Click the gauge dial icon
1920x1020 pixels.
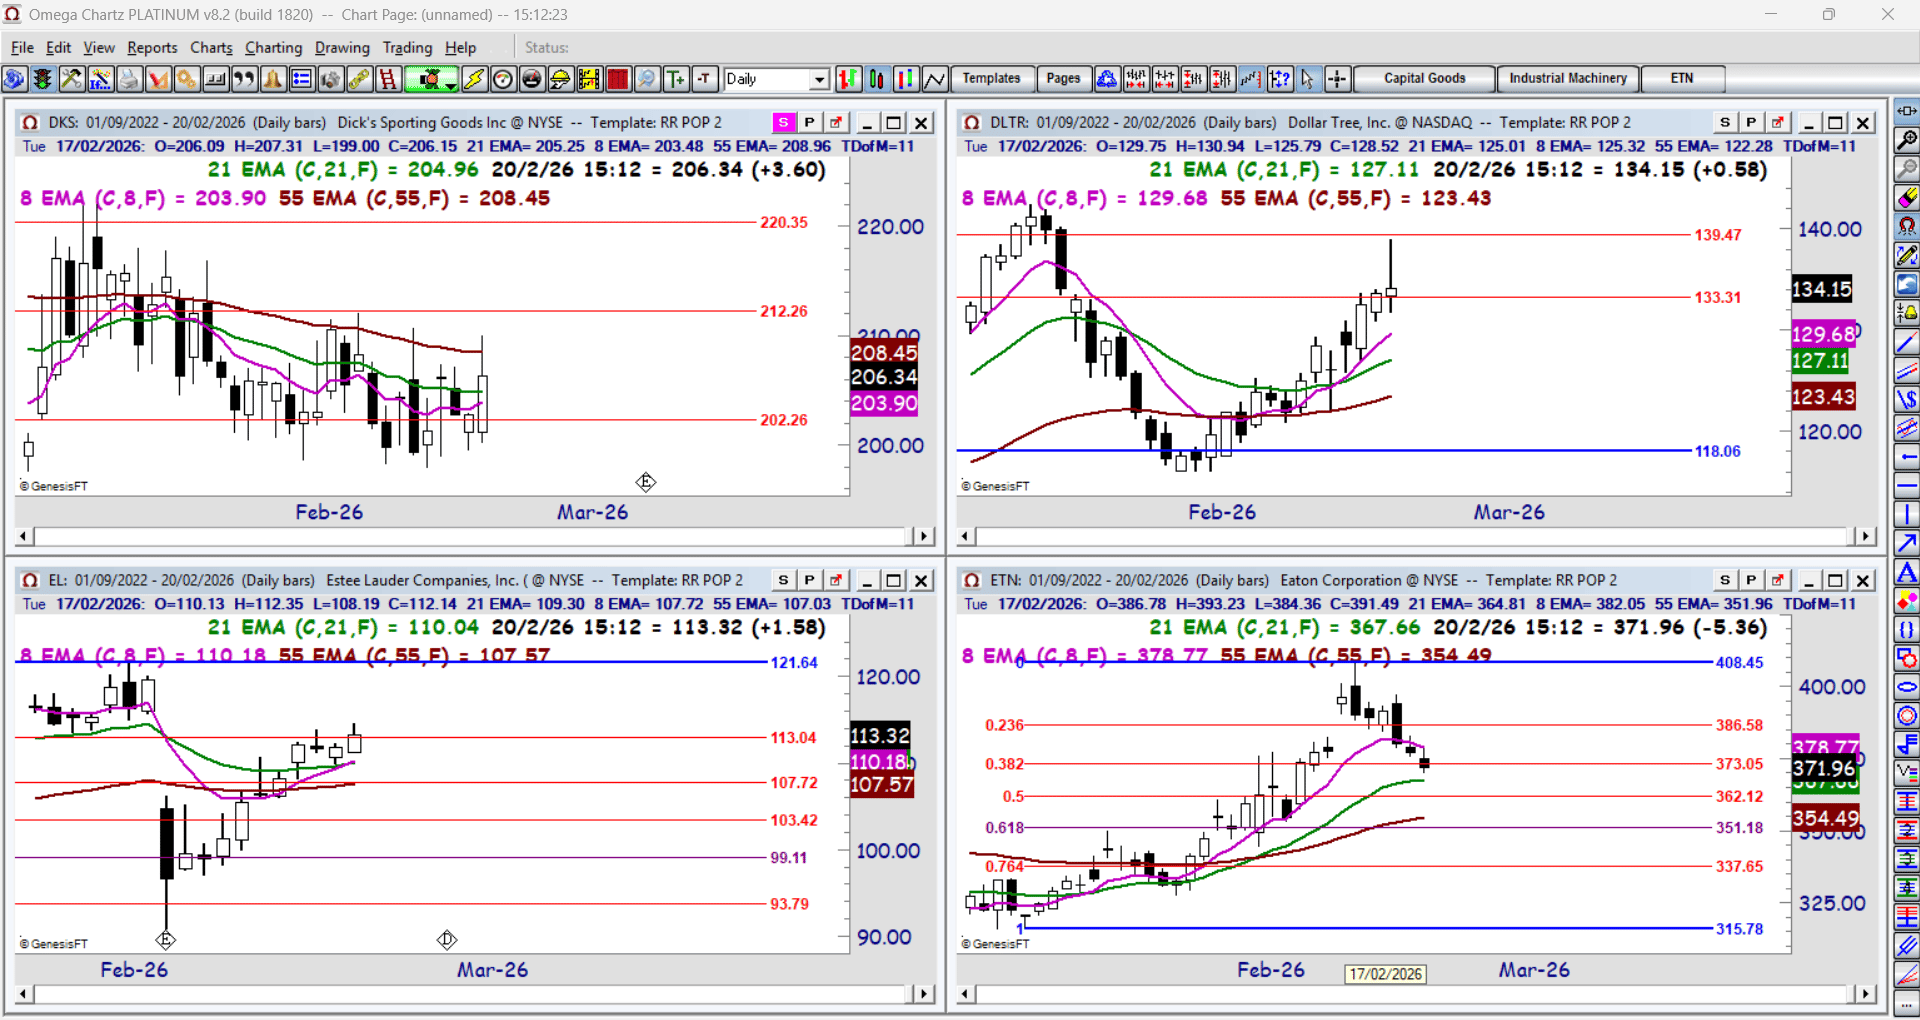click(x=503, y=79)
